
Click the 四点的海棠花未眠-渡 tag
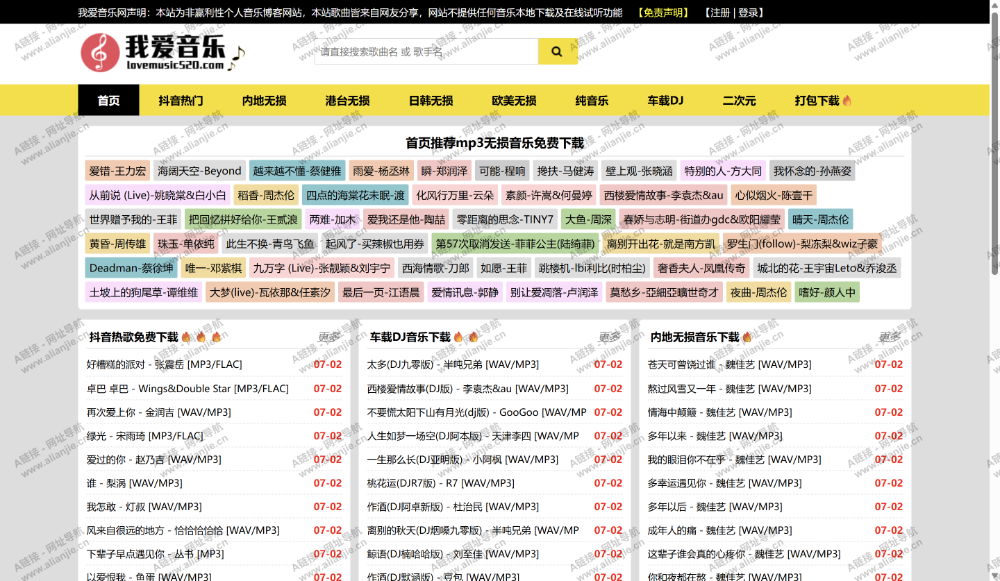355,195
